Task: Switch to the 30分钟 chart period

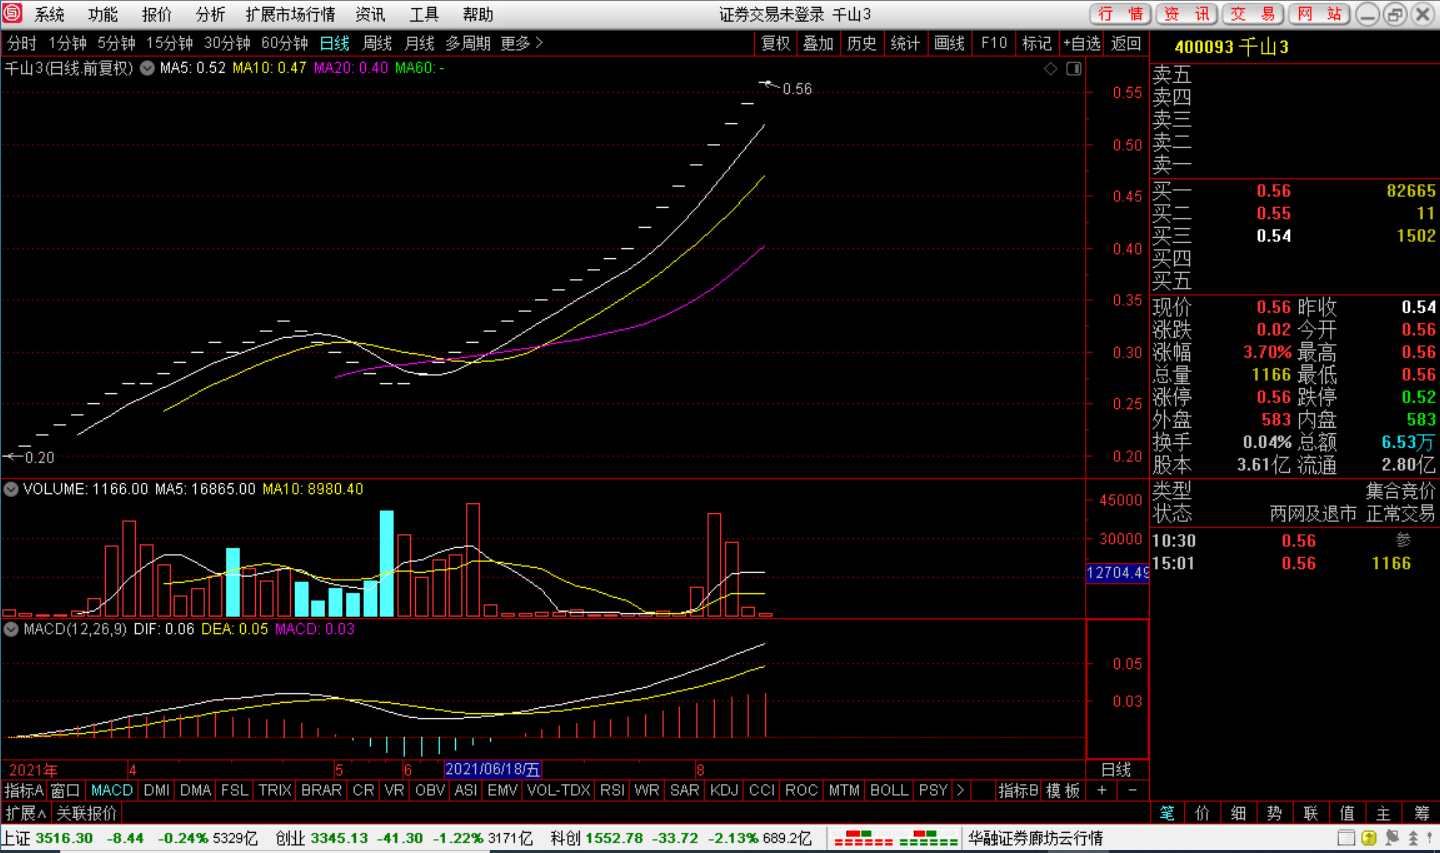Action: (227, 43)
